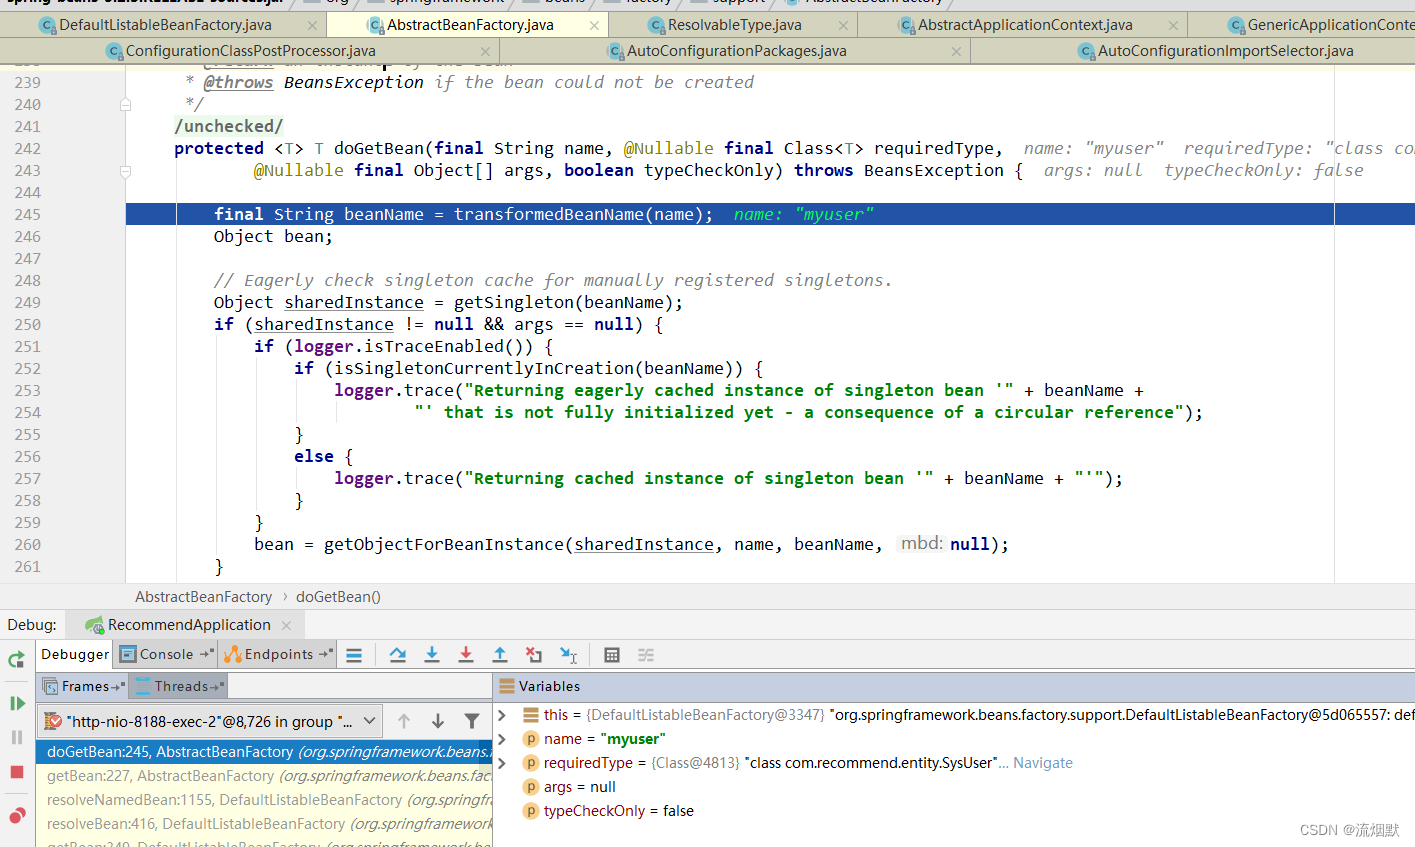The height and width of the screenshot is (847, 1415).
Task: Click the gutter at line number 249
Action: pyautogui.click(x=28, y=302)
